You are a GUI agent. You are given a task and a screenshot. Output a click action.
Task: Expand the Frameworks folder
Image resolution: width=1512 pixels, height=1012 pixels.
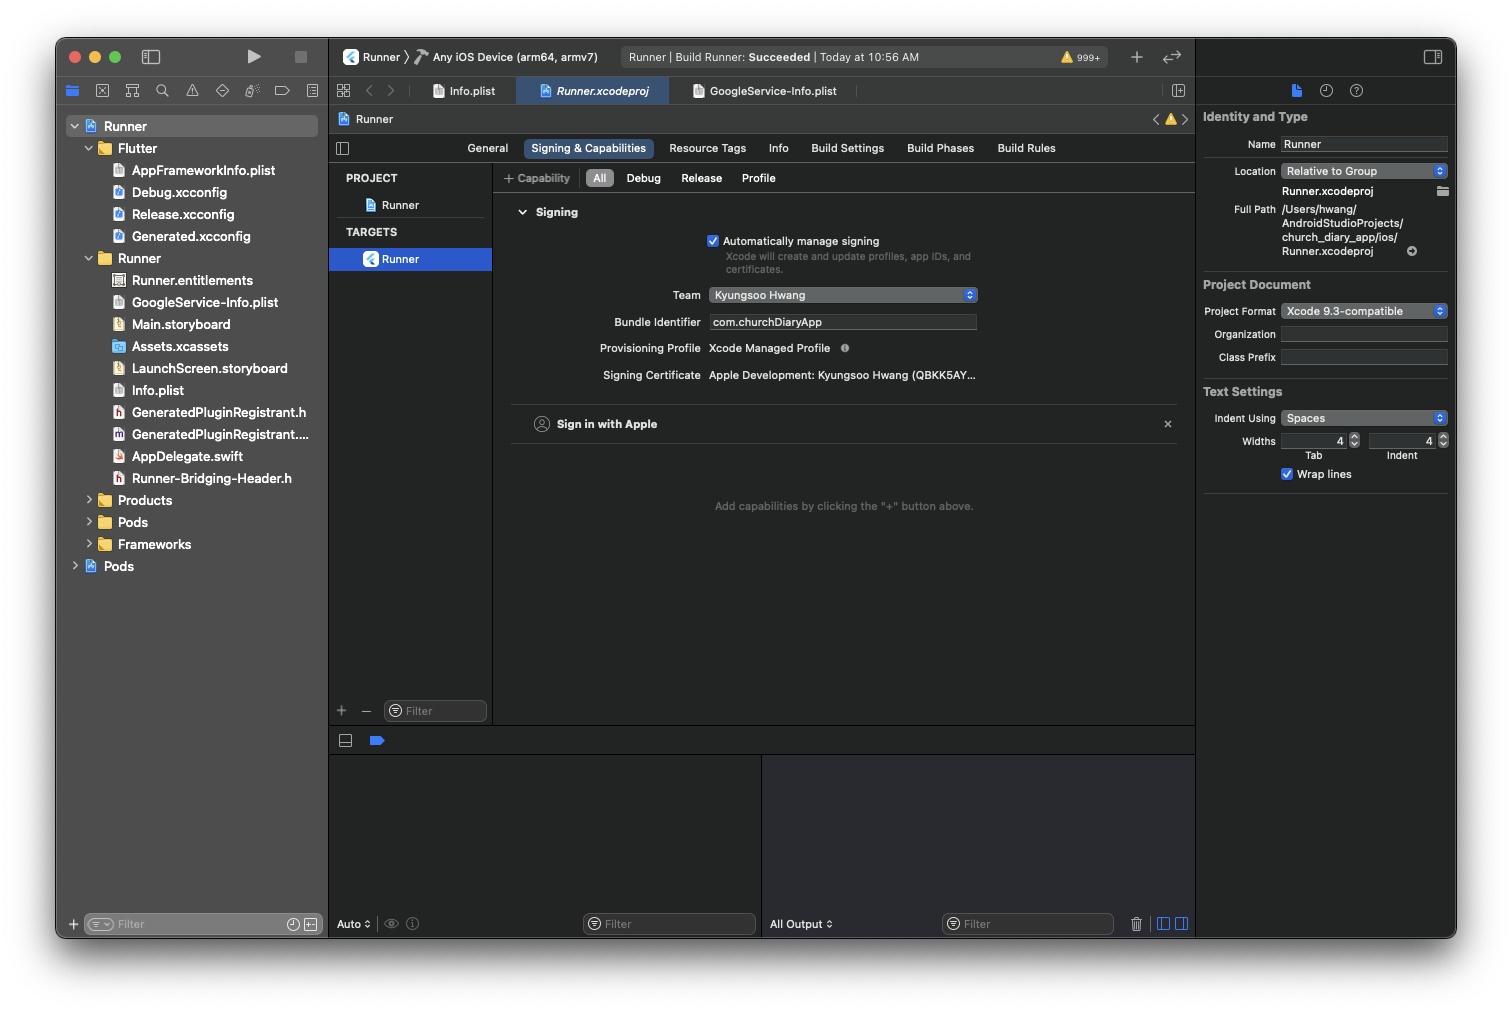coord(89,544)
